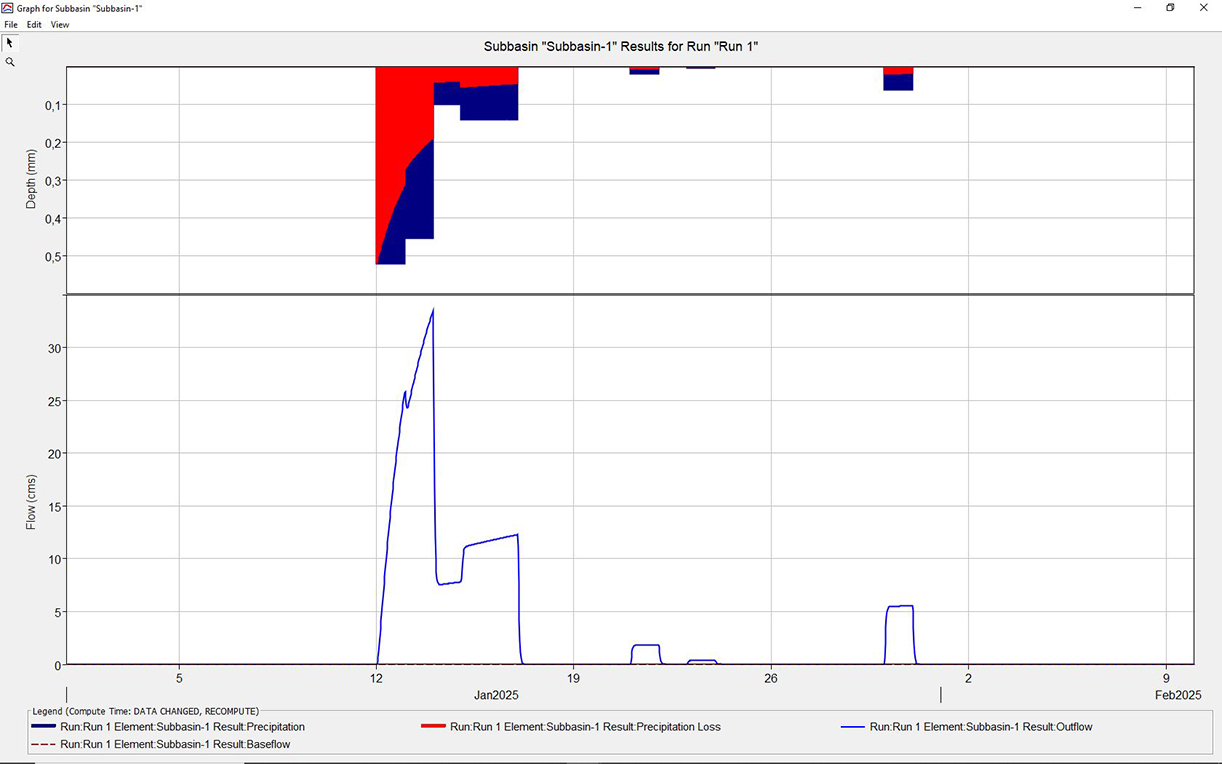Image resolution: width=1222 pixels, height=764 pixels.
Task: Close the Subbasin-1 graph window
Action: pos(1204,8)
